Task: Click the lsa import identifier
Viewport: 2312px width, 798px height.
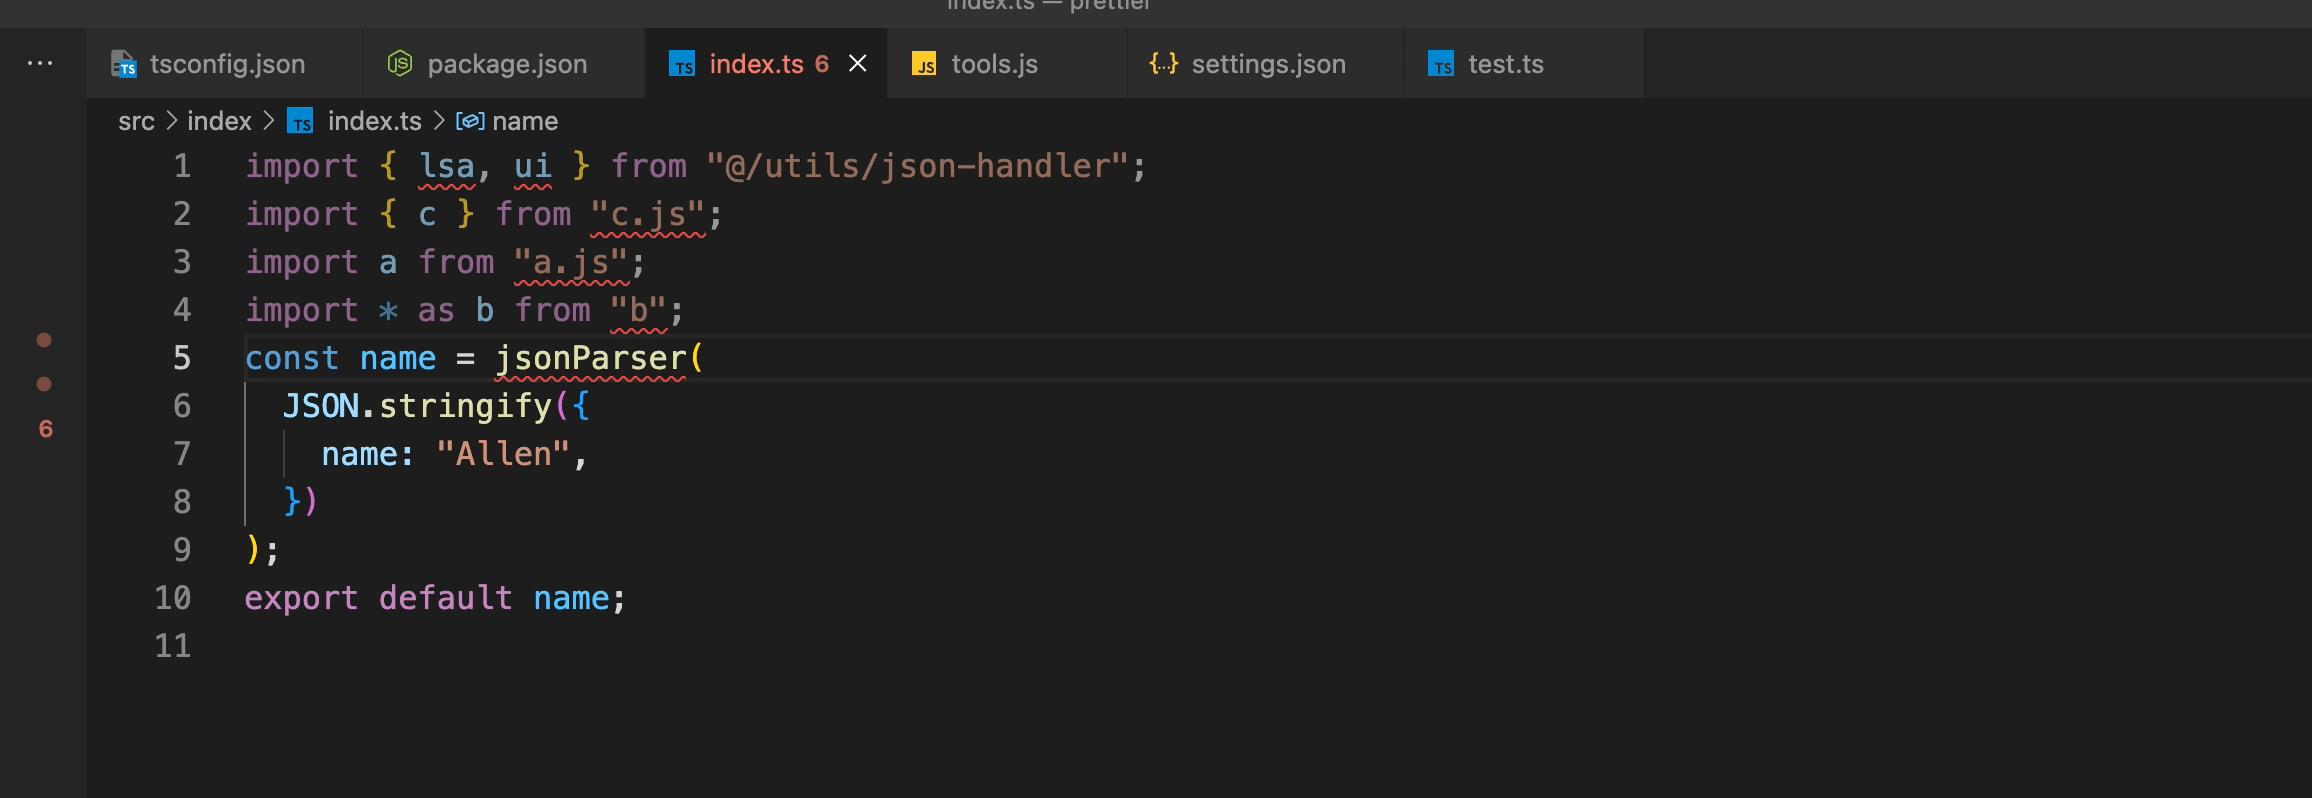Action: (x=446, y=166)
